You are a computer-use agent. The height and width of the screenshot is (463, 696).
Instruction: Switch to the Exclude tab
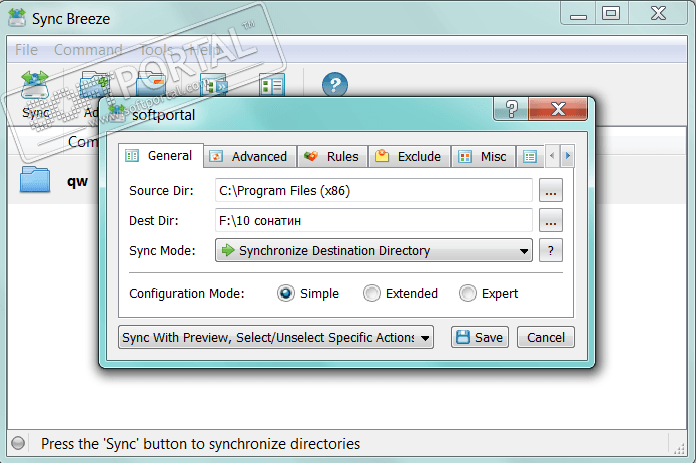tap(409, 156)
